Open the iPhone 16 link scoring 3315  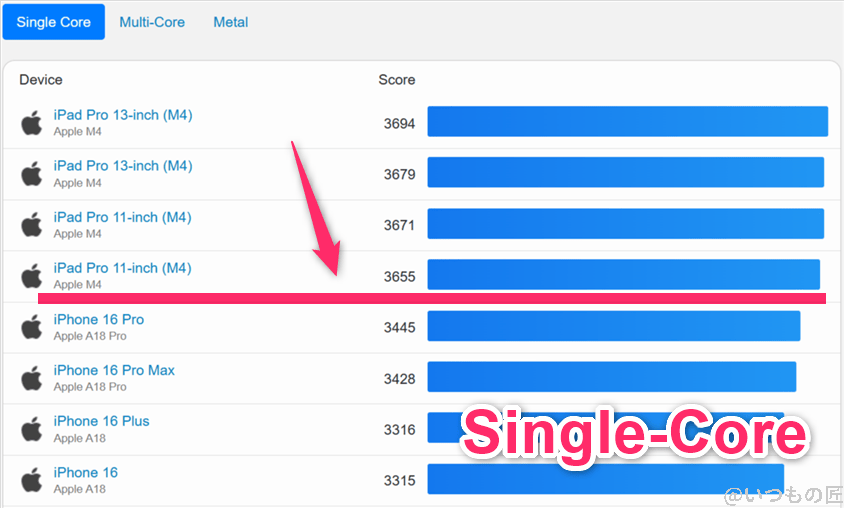tap(85, 472)
